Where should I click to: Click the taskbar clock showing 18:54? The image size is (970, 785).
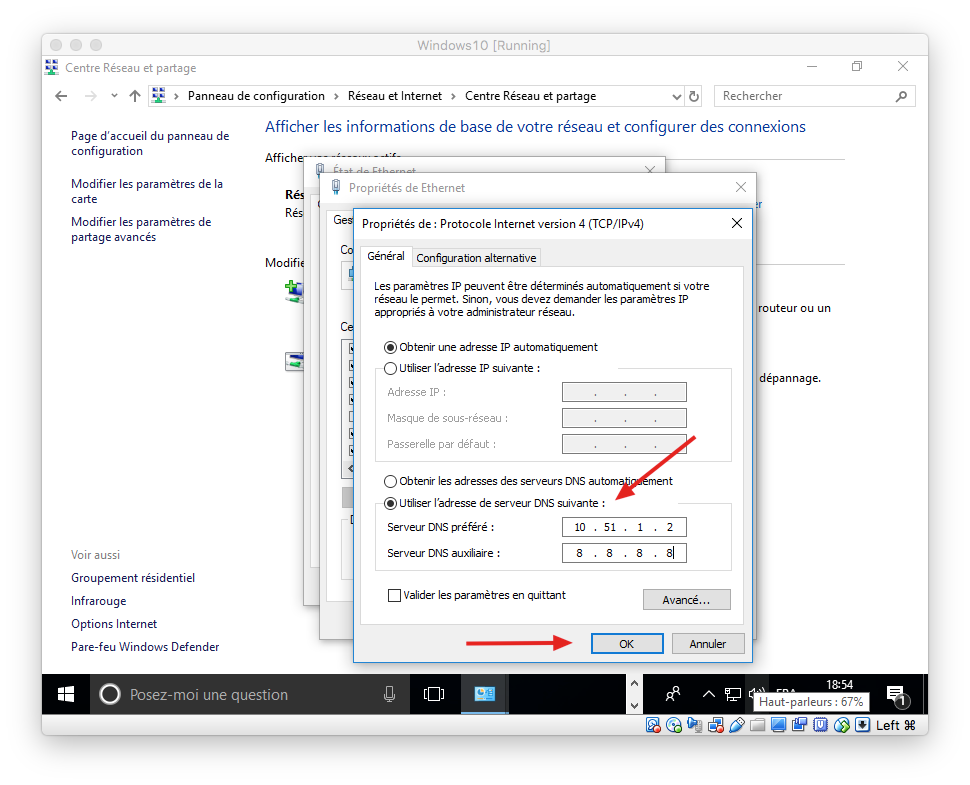click(x=839, y=685)
